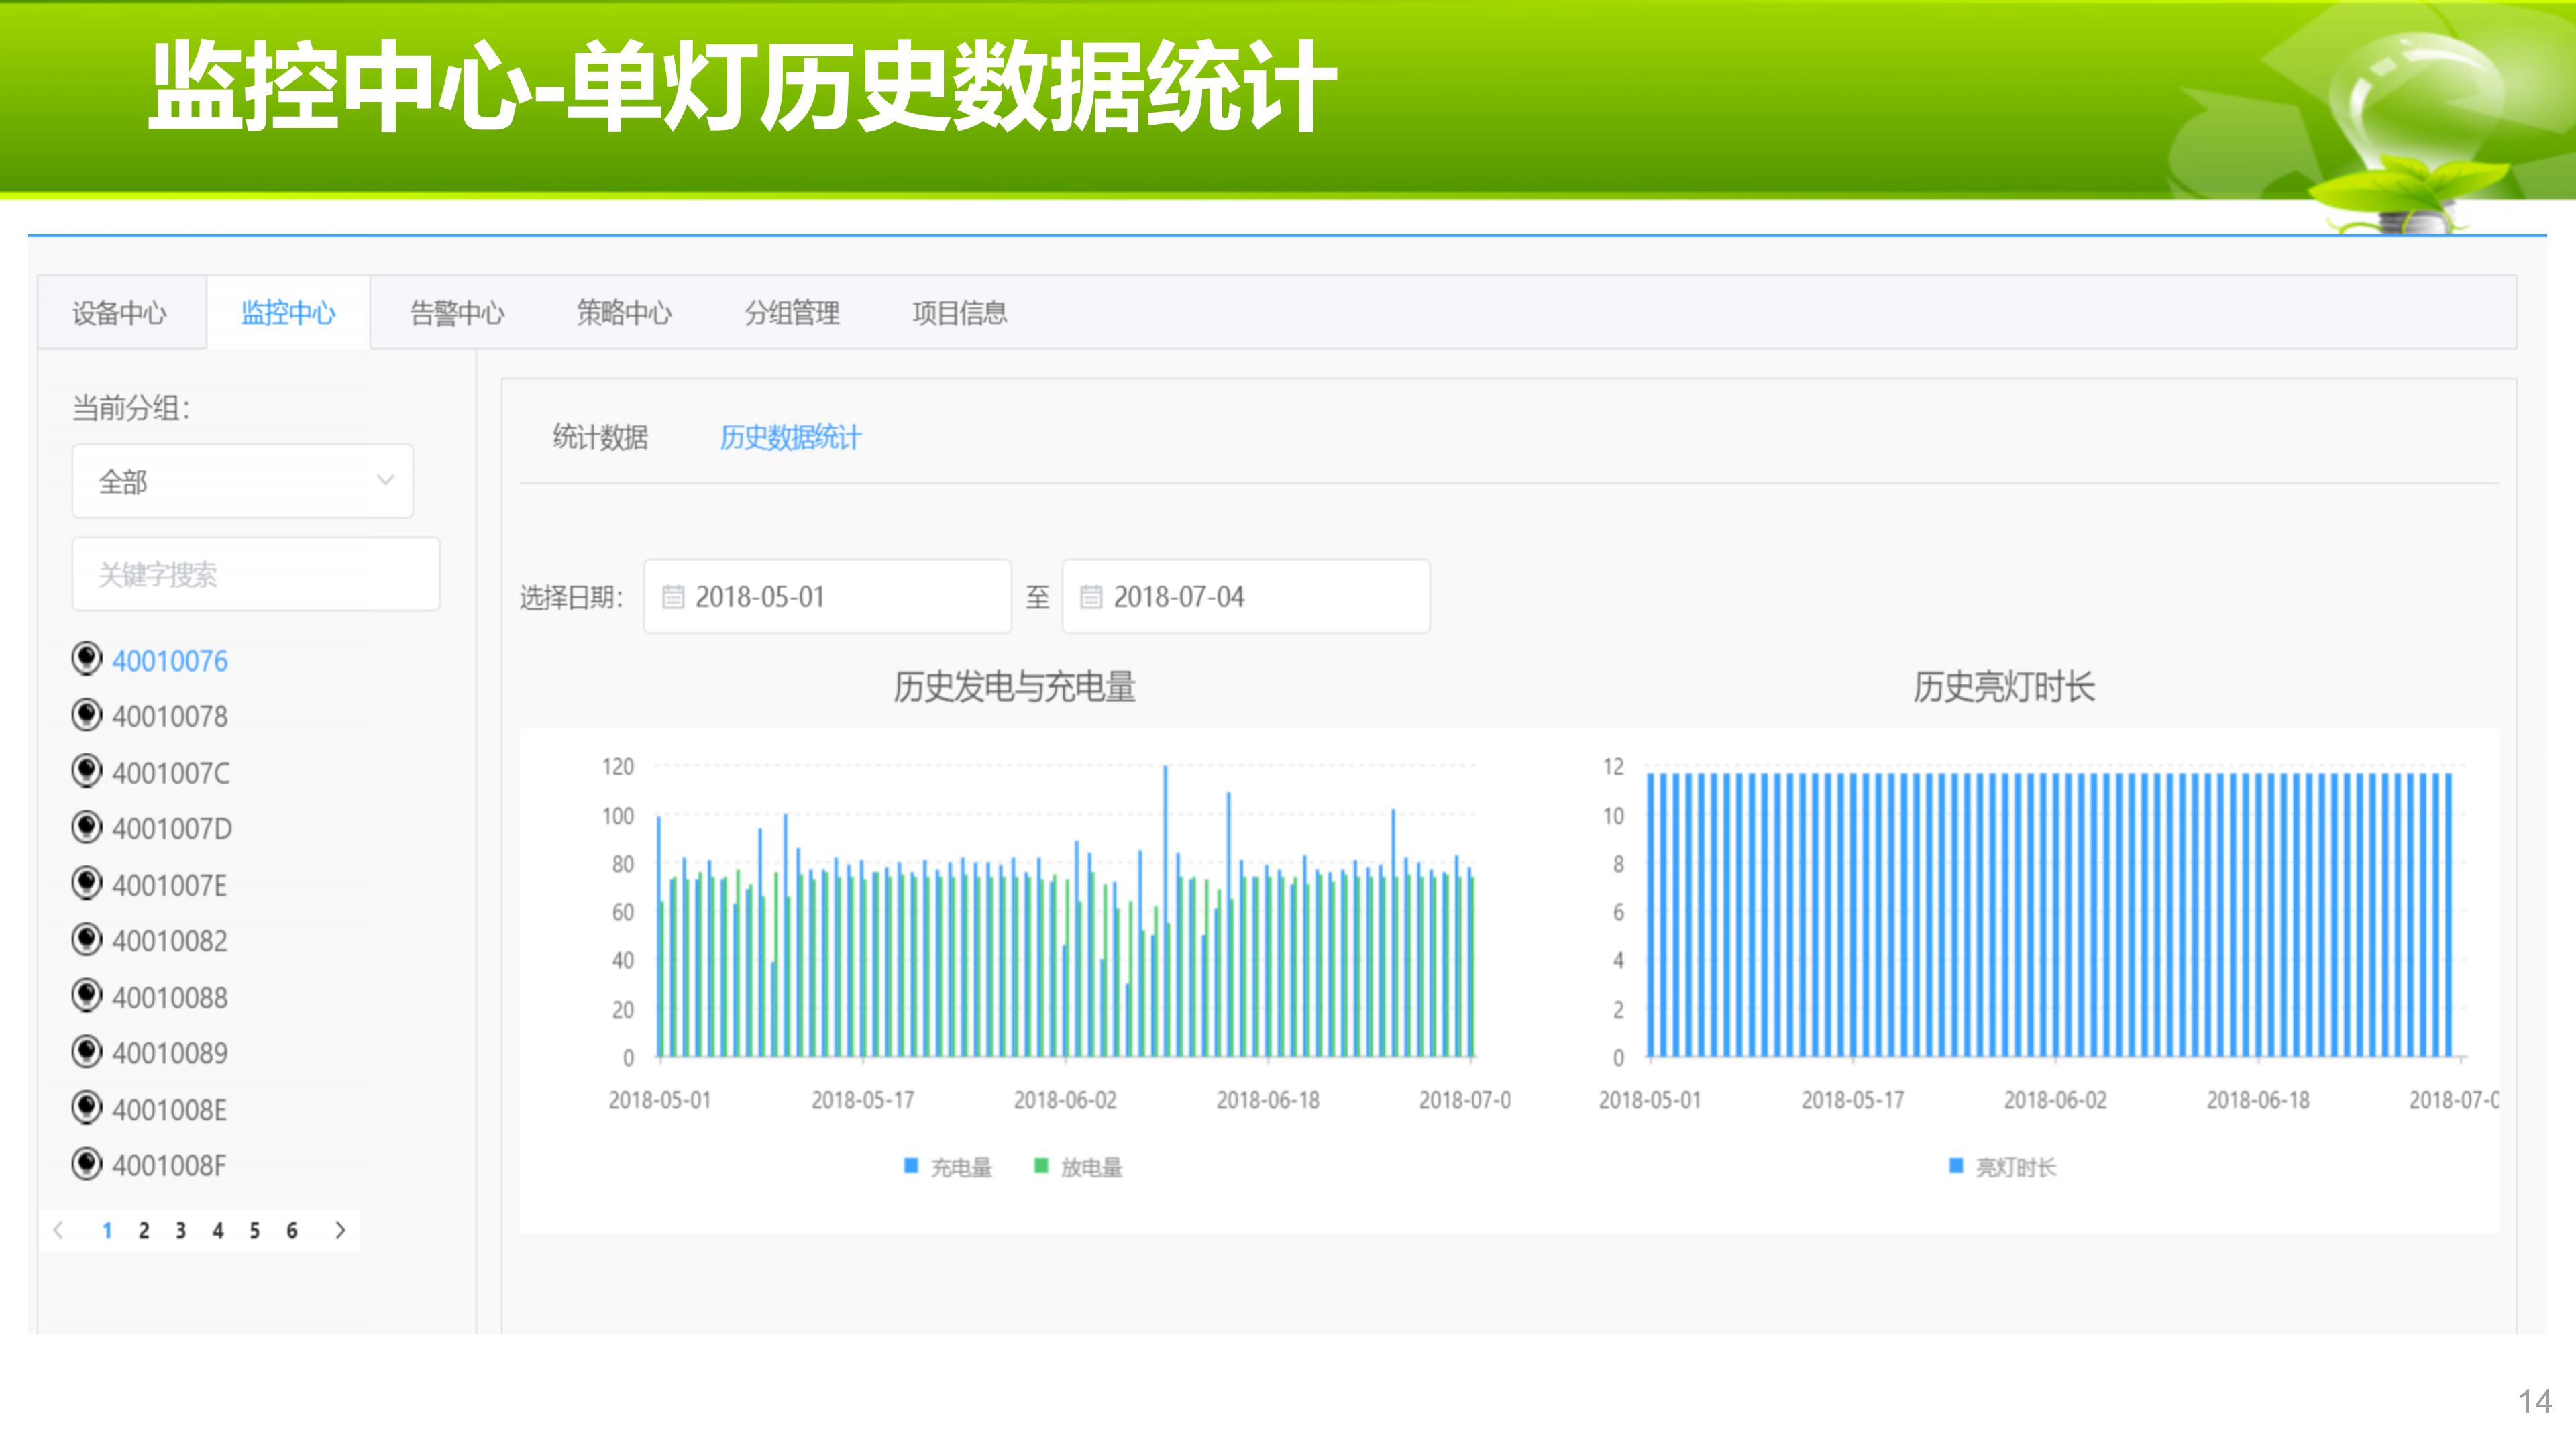
Task: Click the lamp icon beside 40010082
Action: point(87,939)
